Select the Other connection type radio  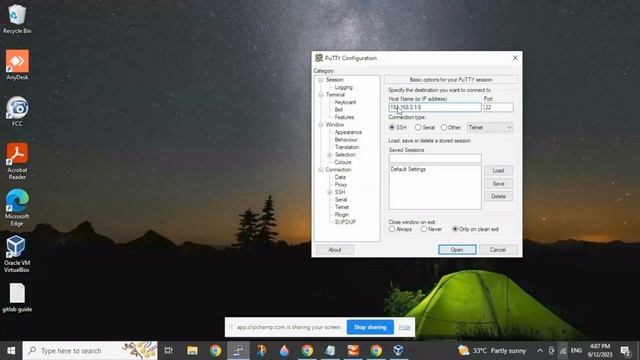tap(444, 127)
